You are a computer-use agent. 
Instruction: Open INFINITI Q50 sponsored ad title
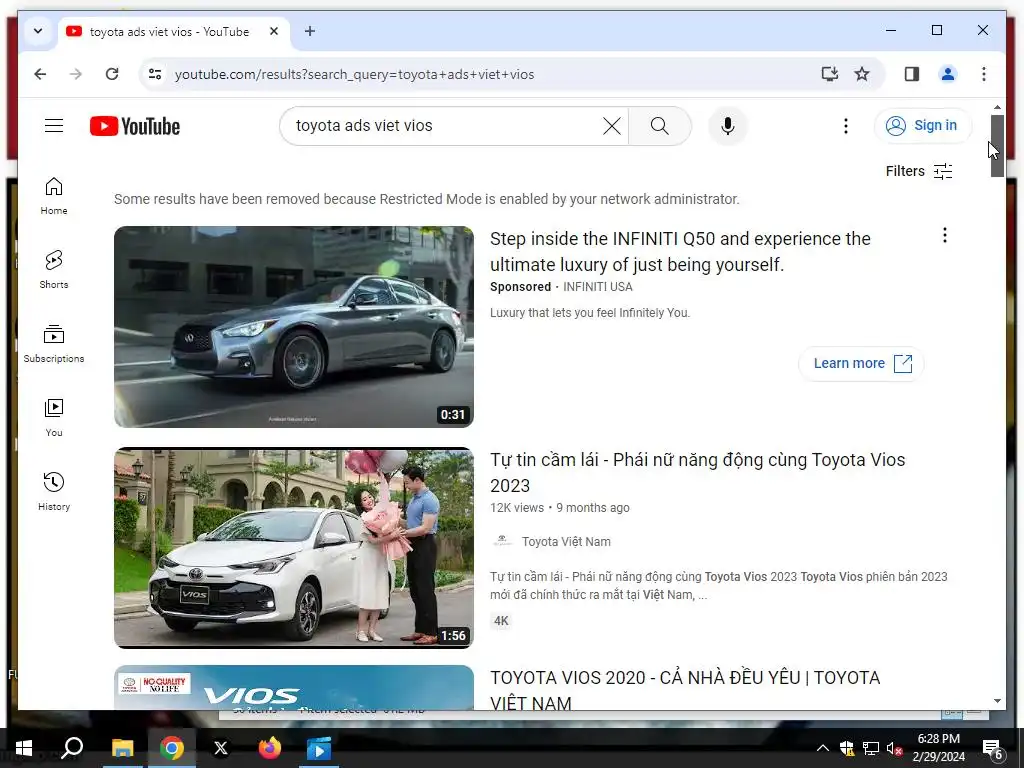(x=680, y=251)
